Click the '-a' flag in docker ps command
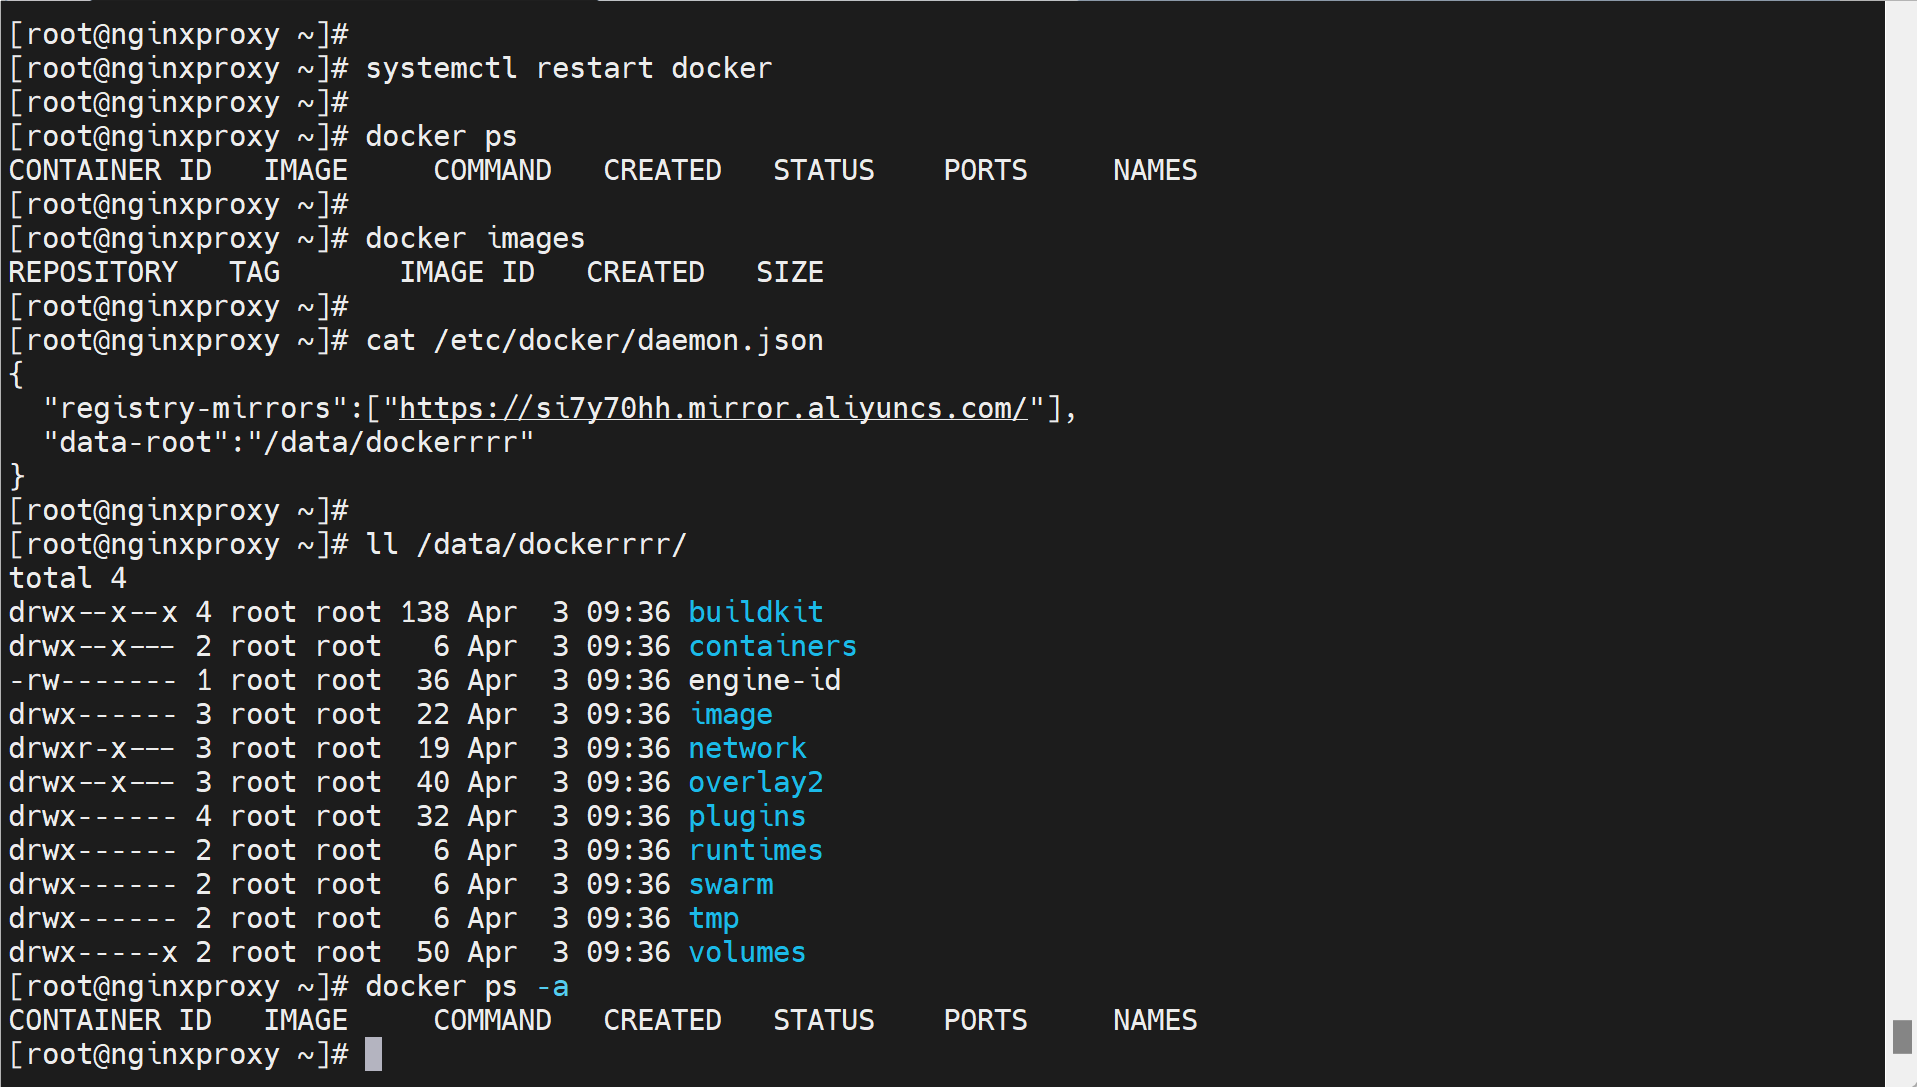The image size is (1917, 1087). coord(552,986)
